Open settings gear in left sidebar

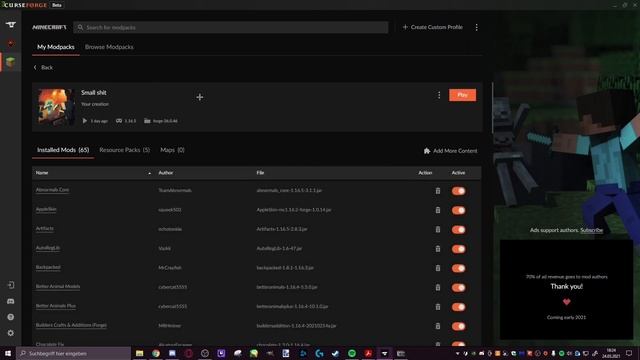(x=11, y=333)
